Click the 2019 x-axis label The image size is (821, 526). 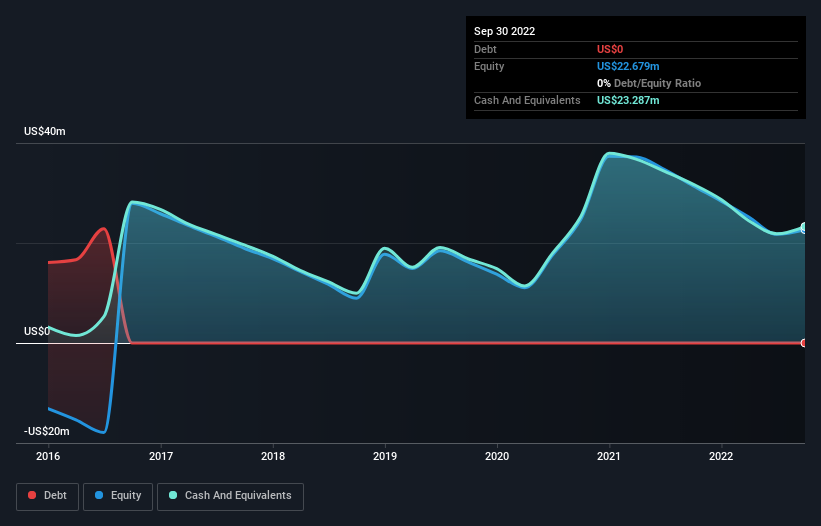(385, 456)
